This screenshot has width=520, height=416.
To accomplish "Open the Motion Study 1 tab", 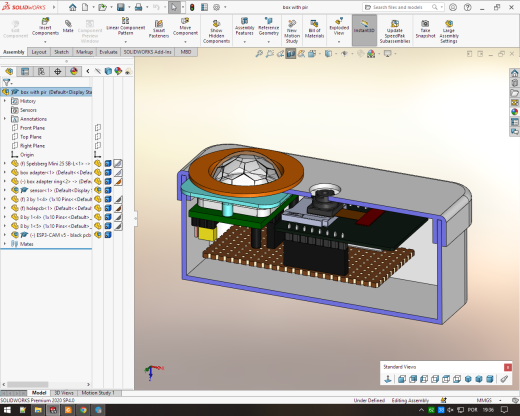I will (98, 393).
